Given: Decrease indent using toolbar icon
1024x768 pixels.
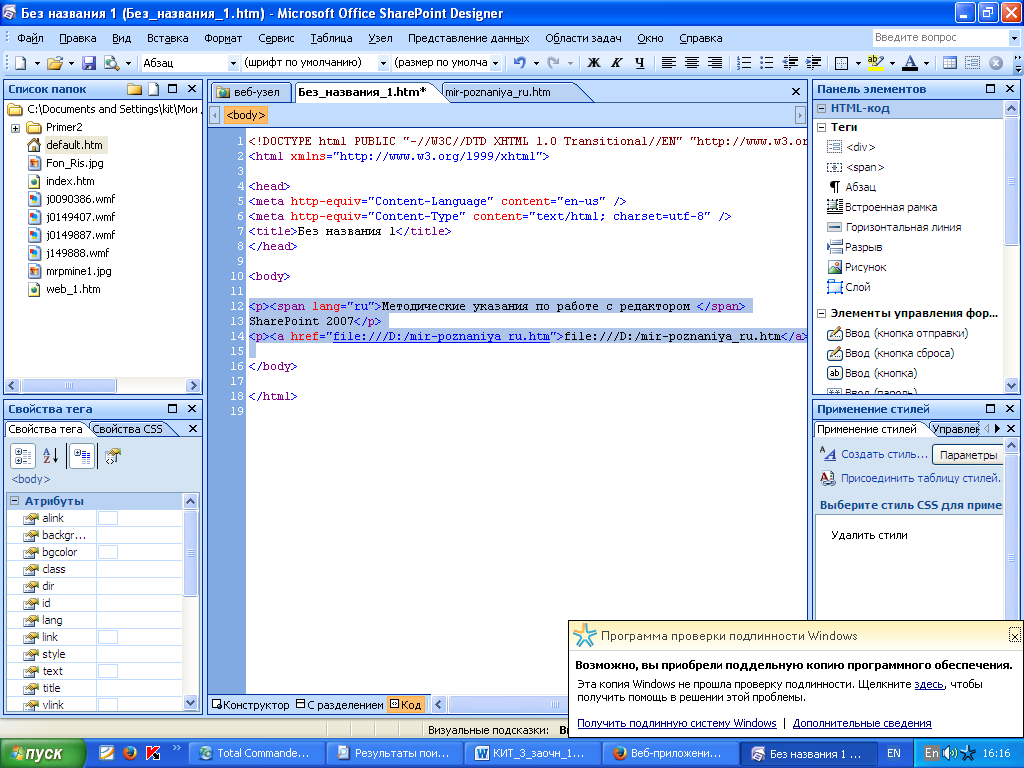Looking at the screenshot, I should coord(790,63).
